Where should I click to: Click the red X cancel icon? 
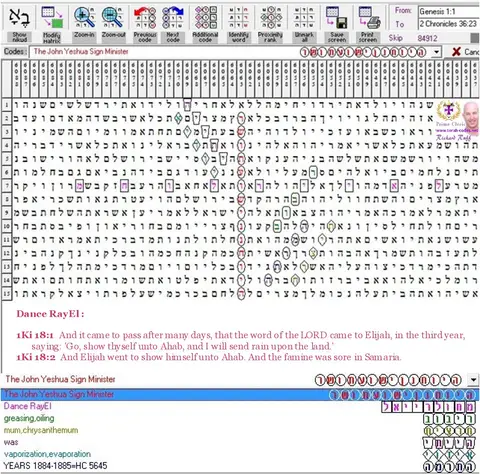click(456, 52)
